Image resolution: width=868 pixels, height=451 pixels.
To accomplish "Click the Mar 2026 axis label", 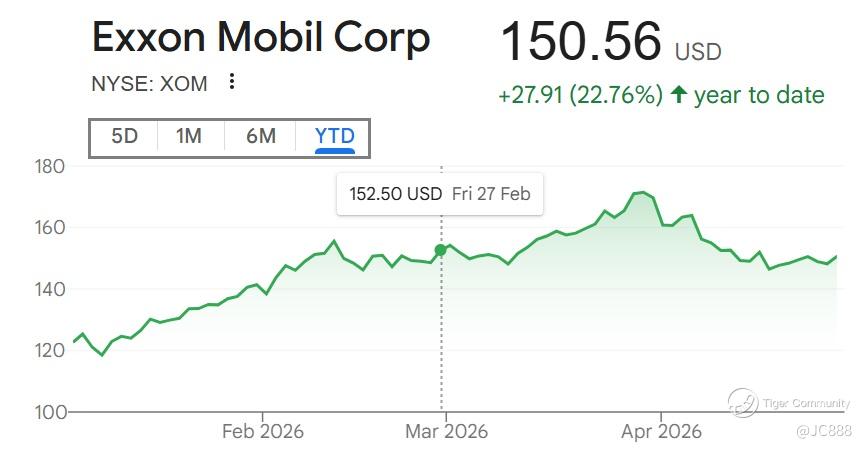I will click(x=446, y=432).
